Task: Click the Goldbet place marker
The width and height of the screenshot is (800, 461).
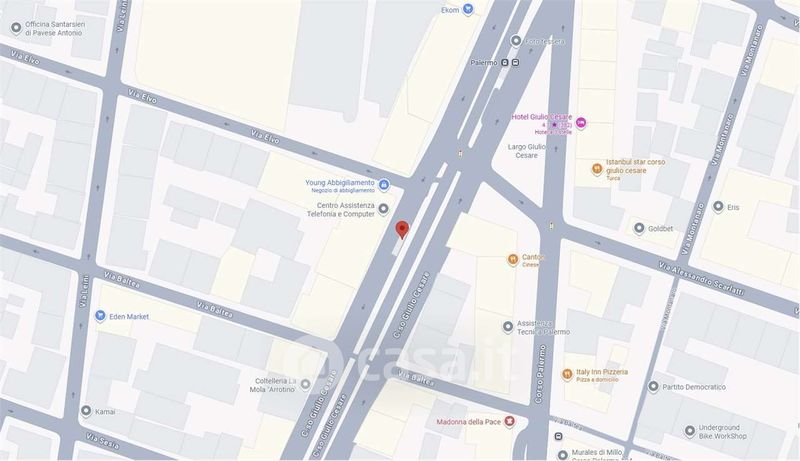Action: coord(639,228)
